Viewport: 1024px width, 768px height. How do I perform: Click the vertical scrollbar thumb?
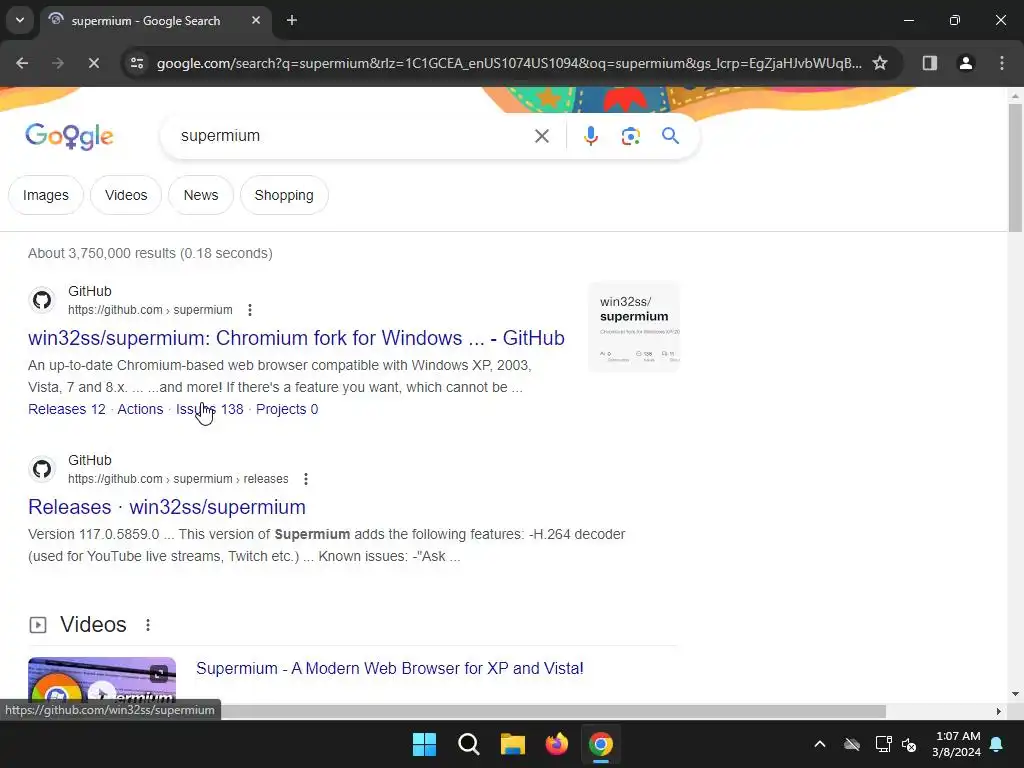[x=1015, y=167]
